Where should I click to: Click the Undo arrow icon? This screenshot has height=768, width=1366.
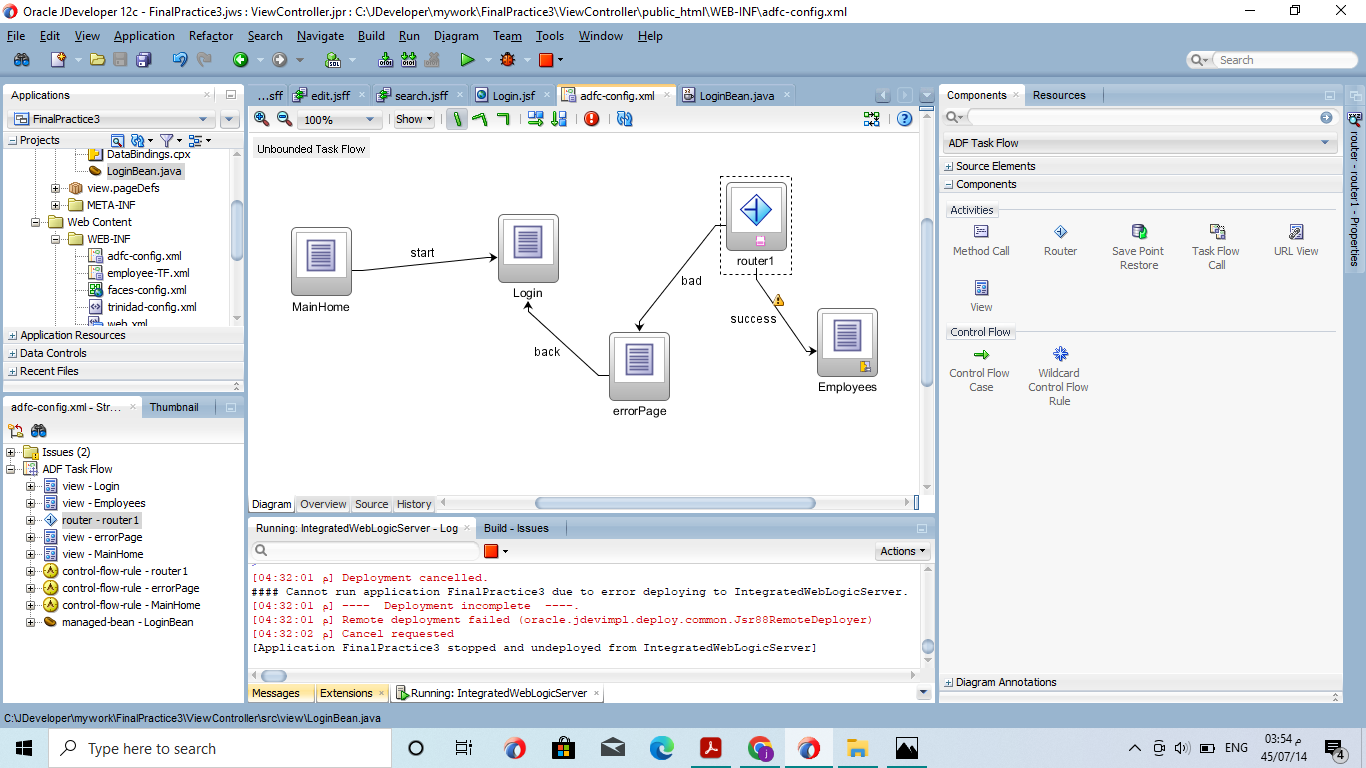pos(180,60)
